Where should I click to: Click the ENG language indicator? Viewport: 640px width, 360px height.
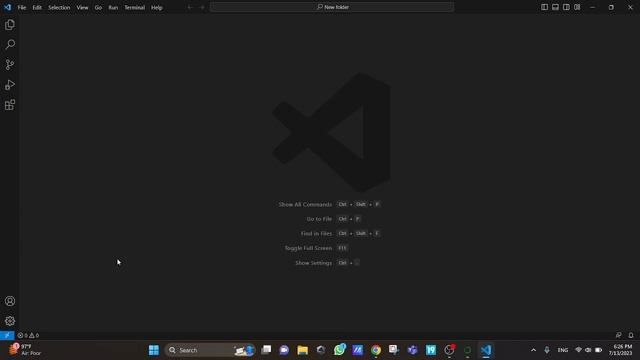(x=562, y=350)
